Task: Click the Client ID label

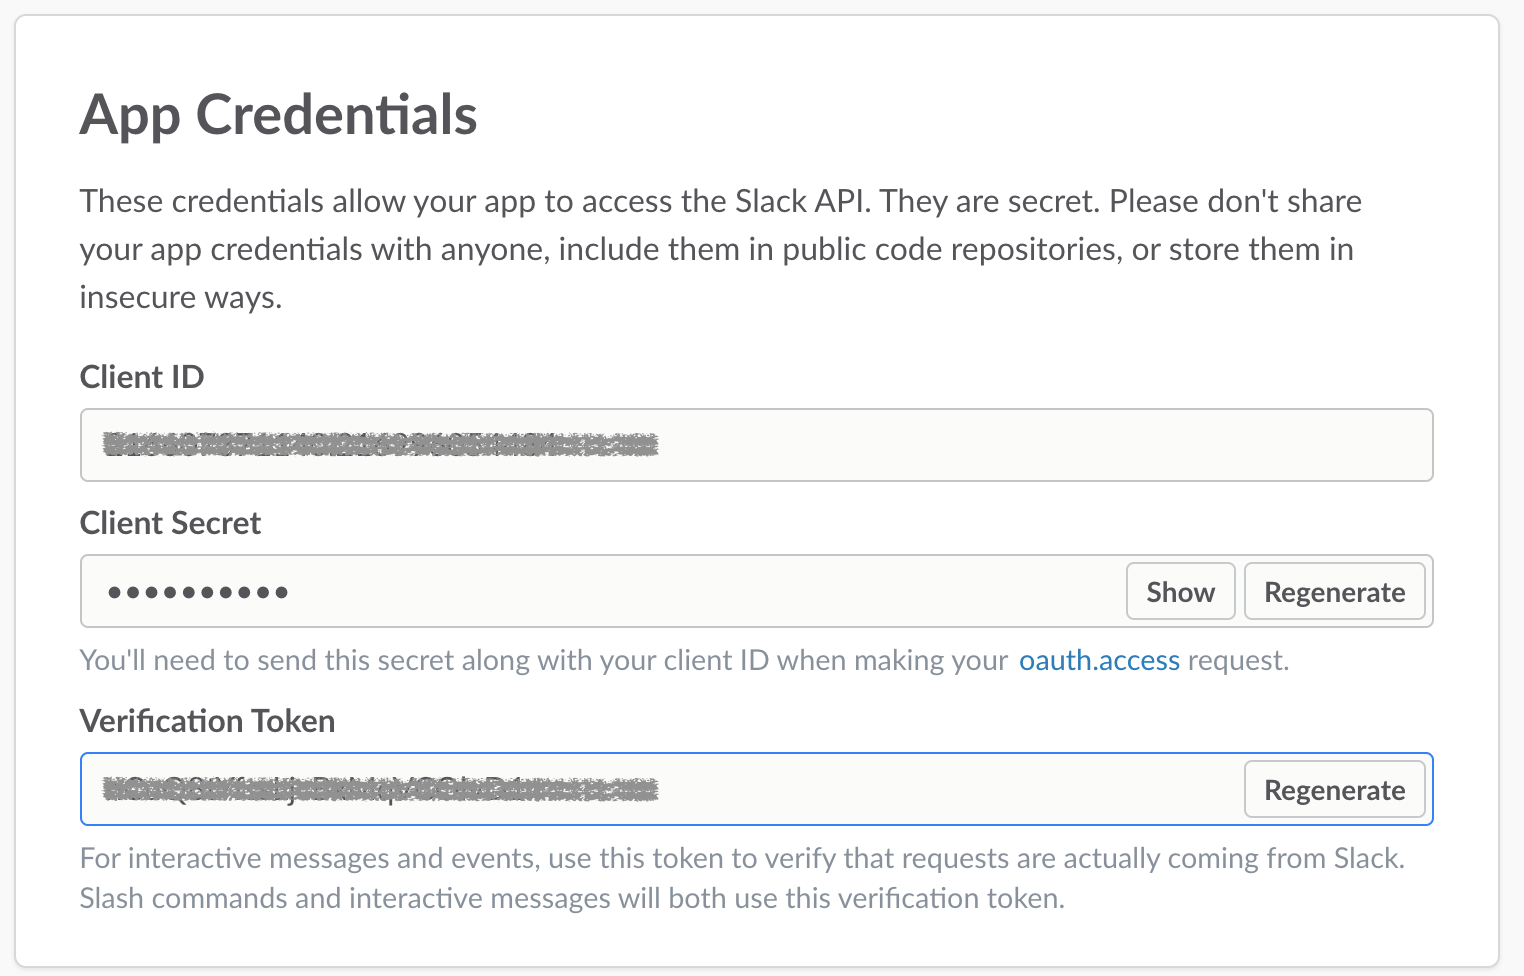Action: click(x=141, y=377)
